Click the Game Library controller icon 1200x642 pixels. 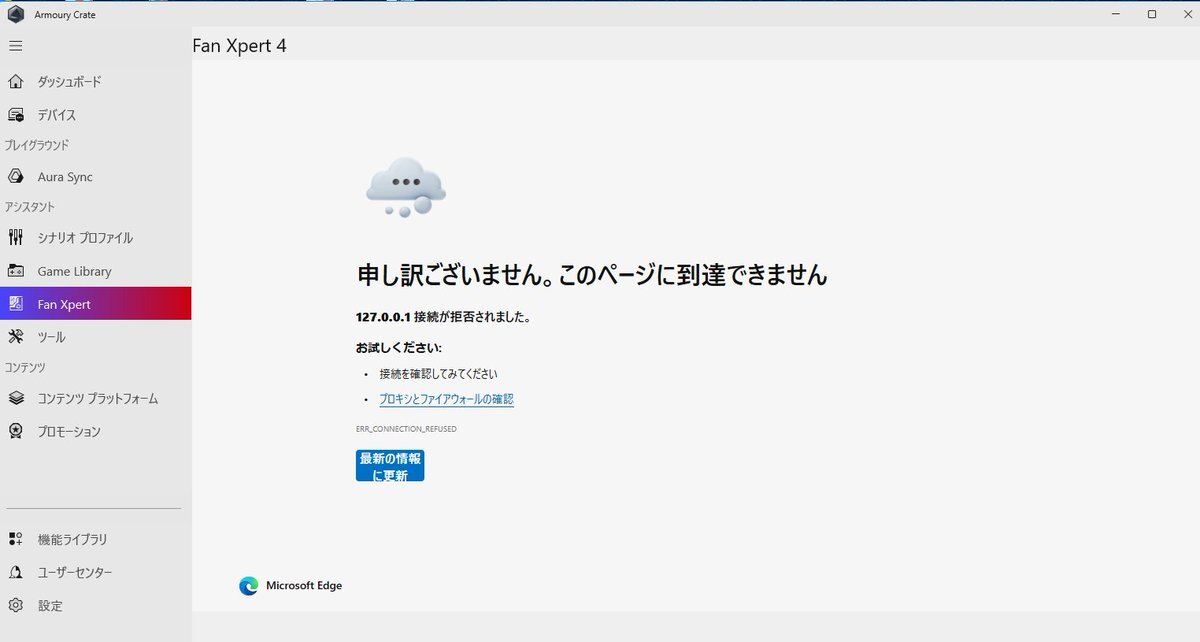click(16, 271)
